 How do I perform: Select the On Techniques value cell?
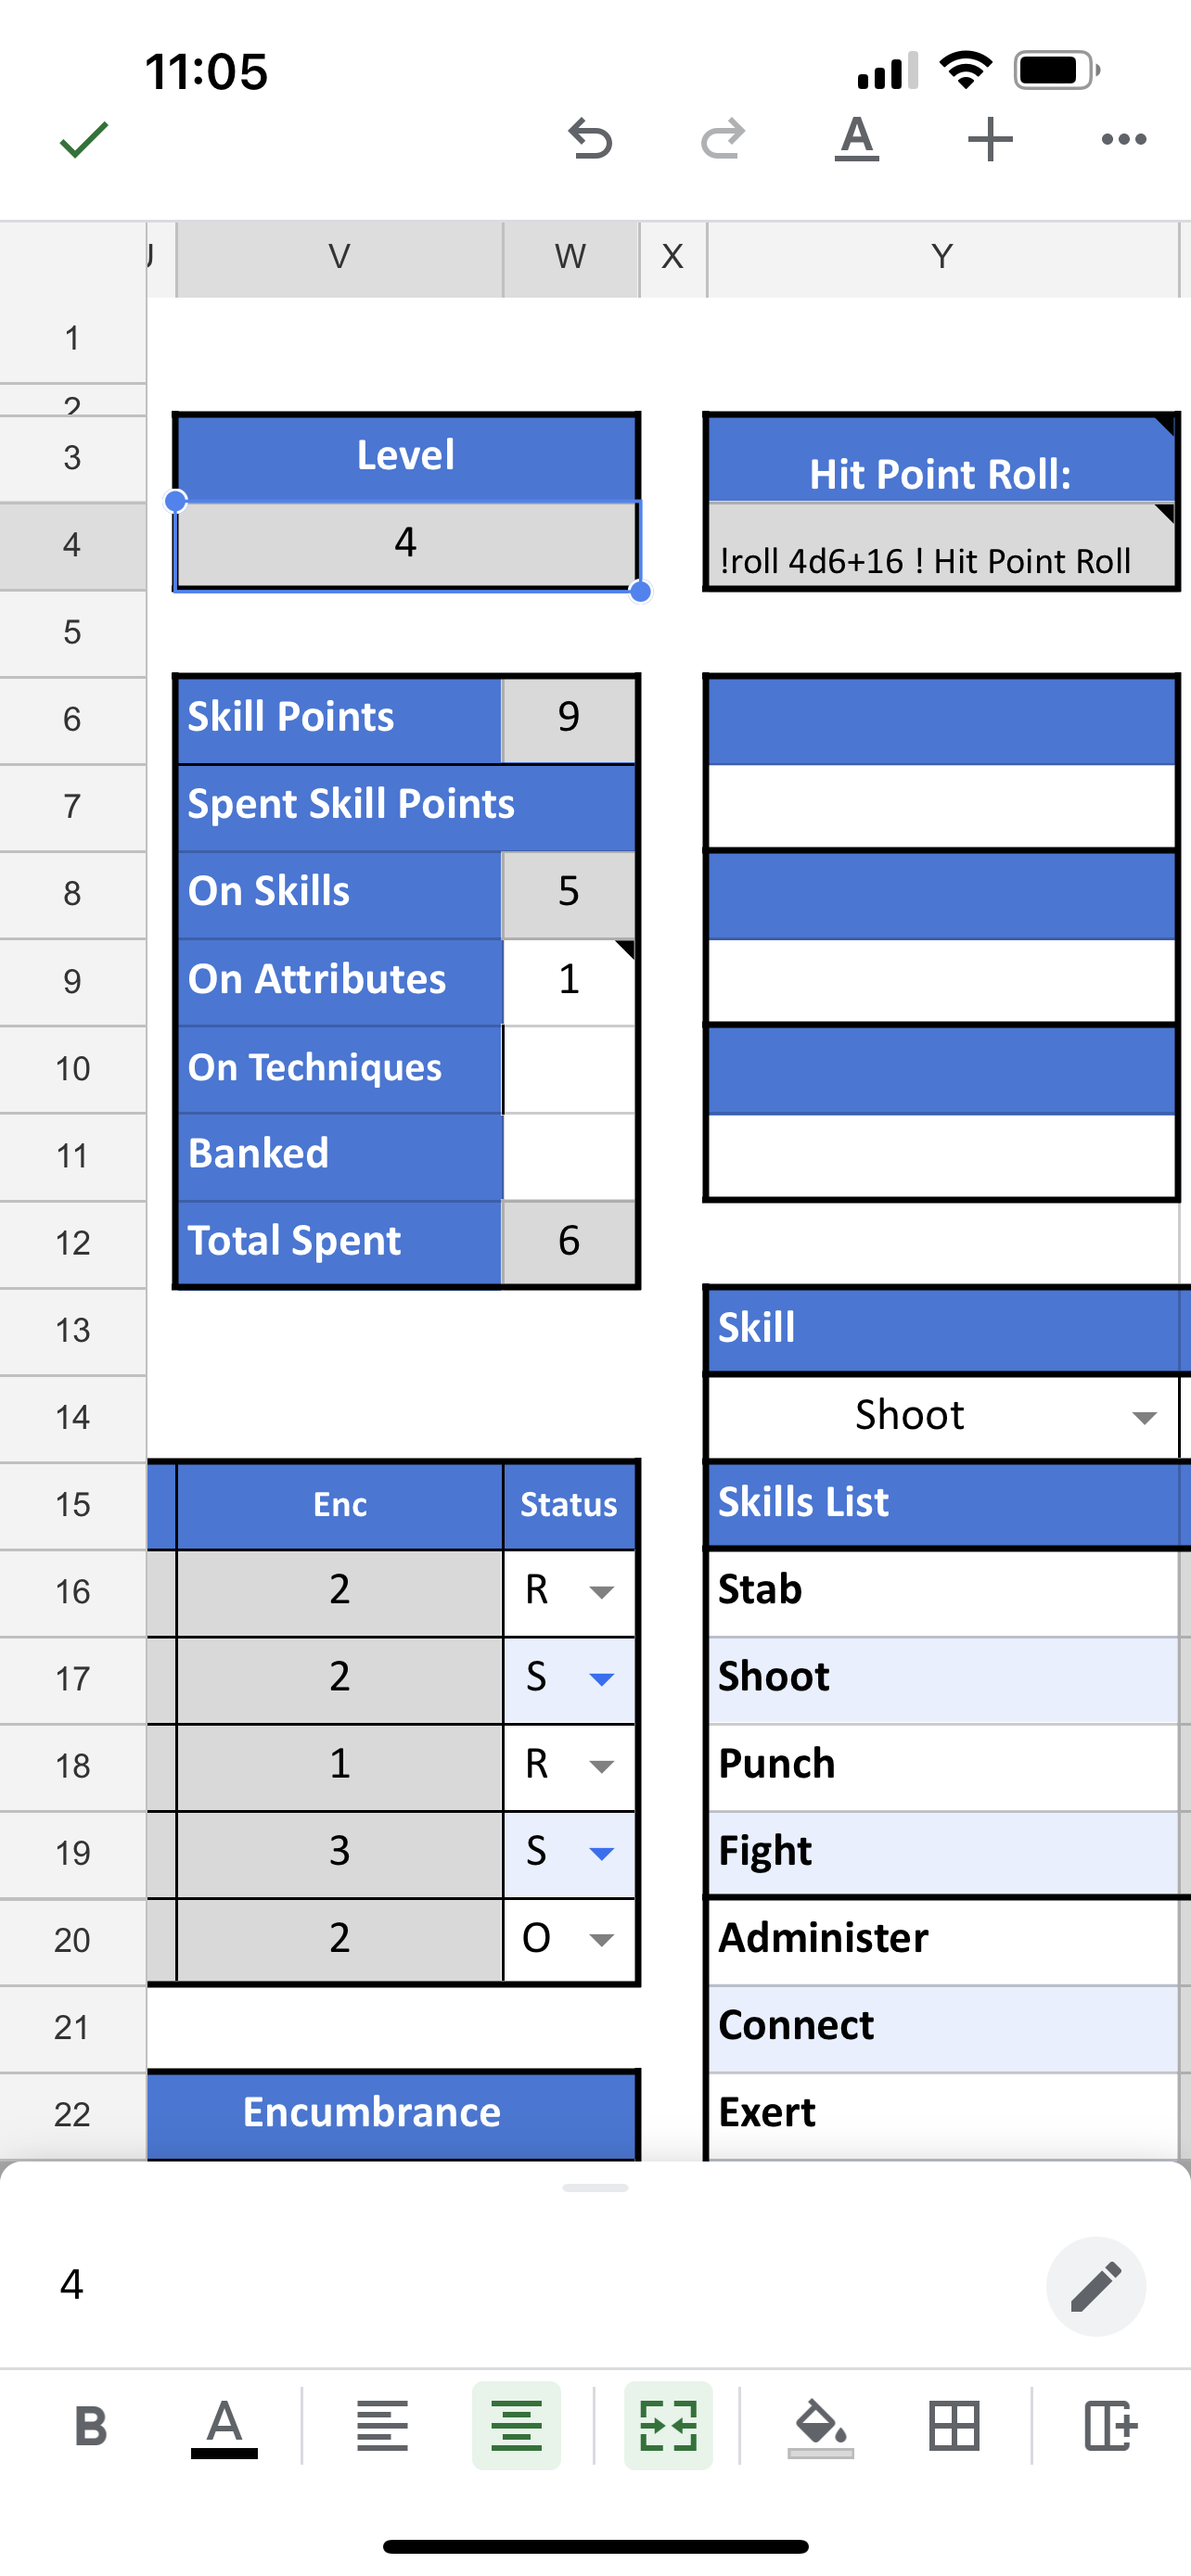[569, 1068]
